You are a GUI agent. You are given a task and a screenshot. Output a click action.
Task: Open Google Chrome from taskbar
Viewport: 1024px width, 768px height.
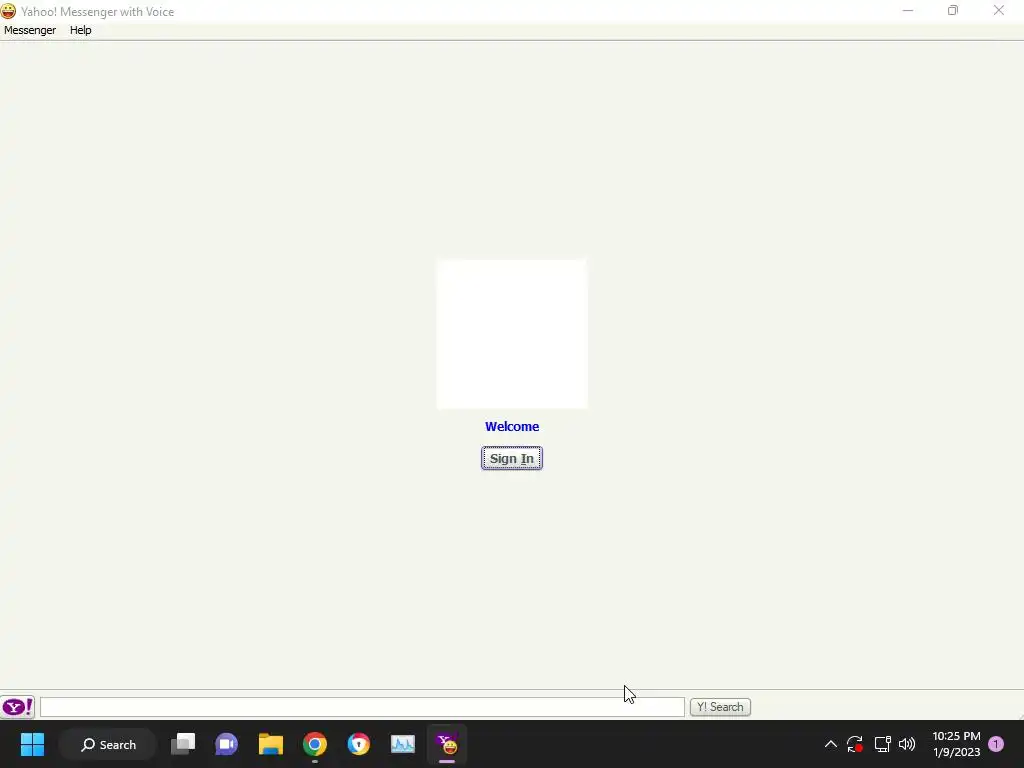[x=315, y=744]
